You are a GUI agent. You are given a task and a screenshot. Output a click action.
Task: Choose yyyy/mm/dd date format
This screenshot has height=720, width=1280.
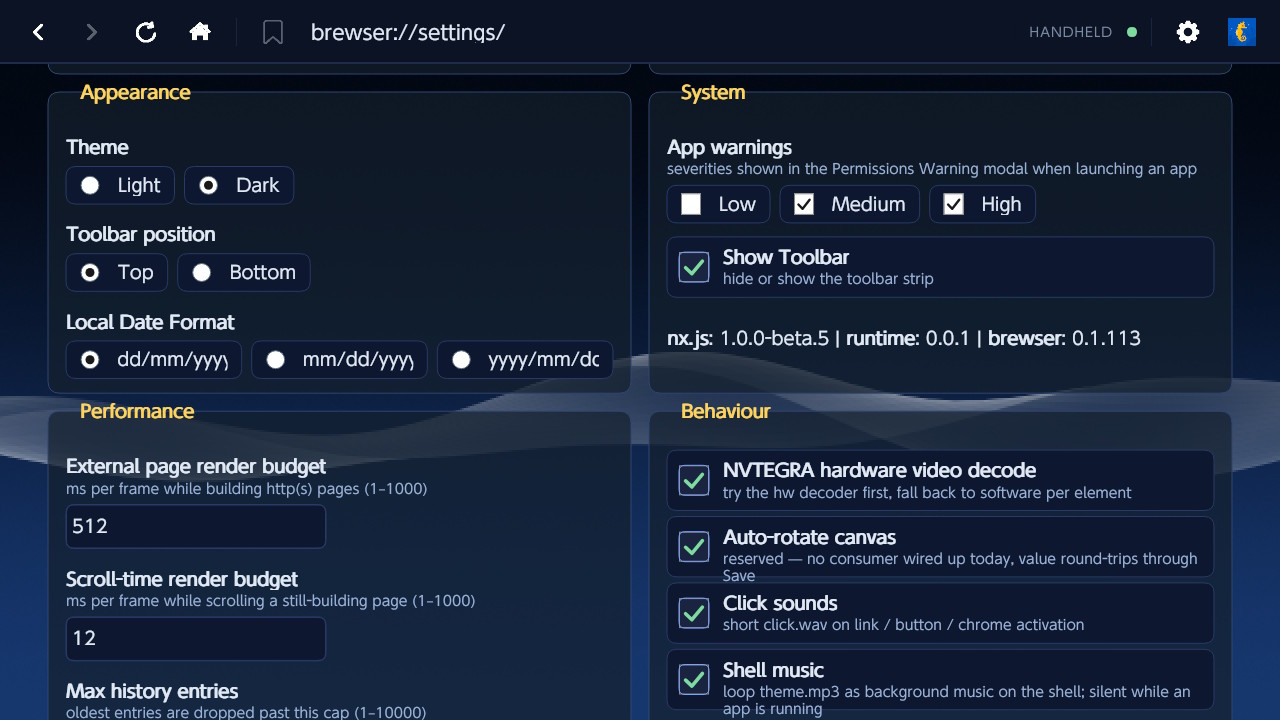coord(525,359)
